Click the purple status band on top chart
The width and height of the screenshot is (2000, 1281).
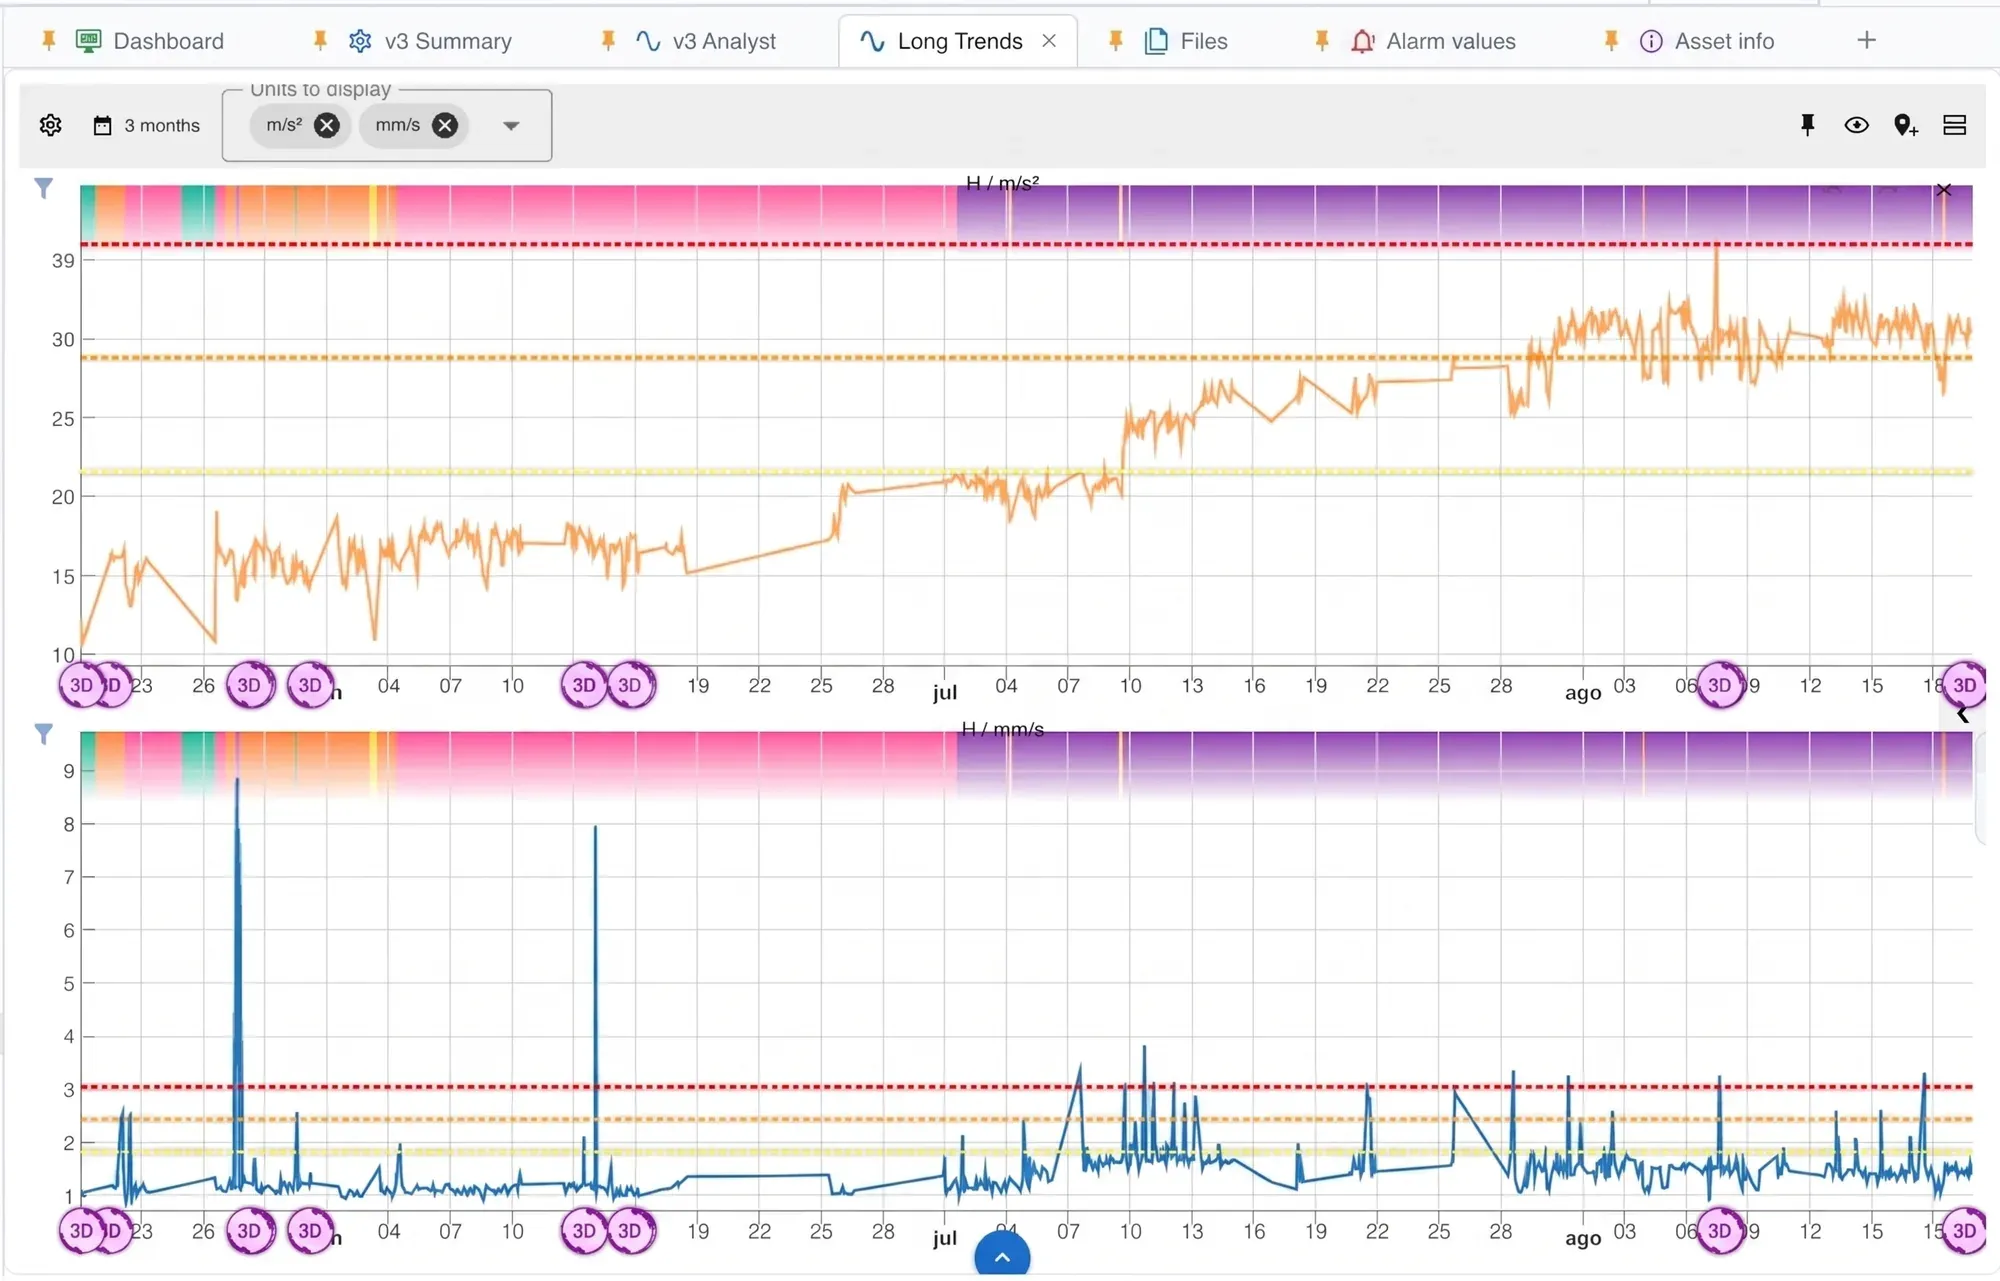coord(1464,213)
